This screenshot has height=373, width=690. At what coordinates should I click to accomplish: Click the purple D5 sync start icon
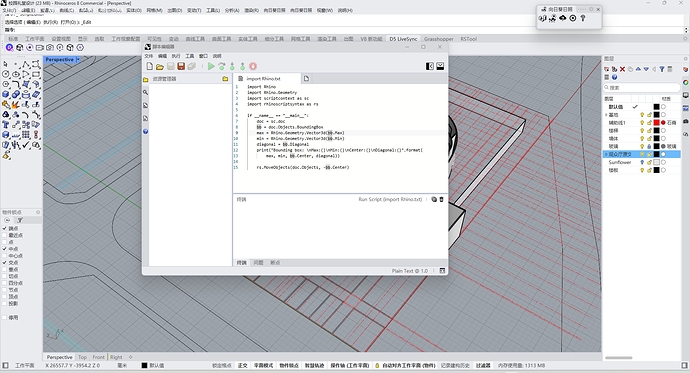click(10, 48)
